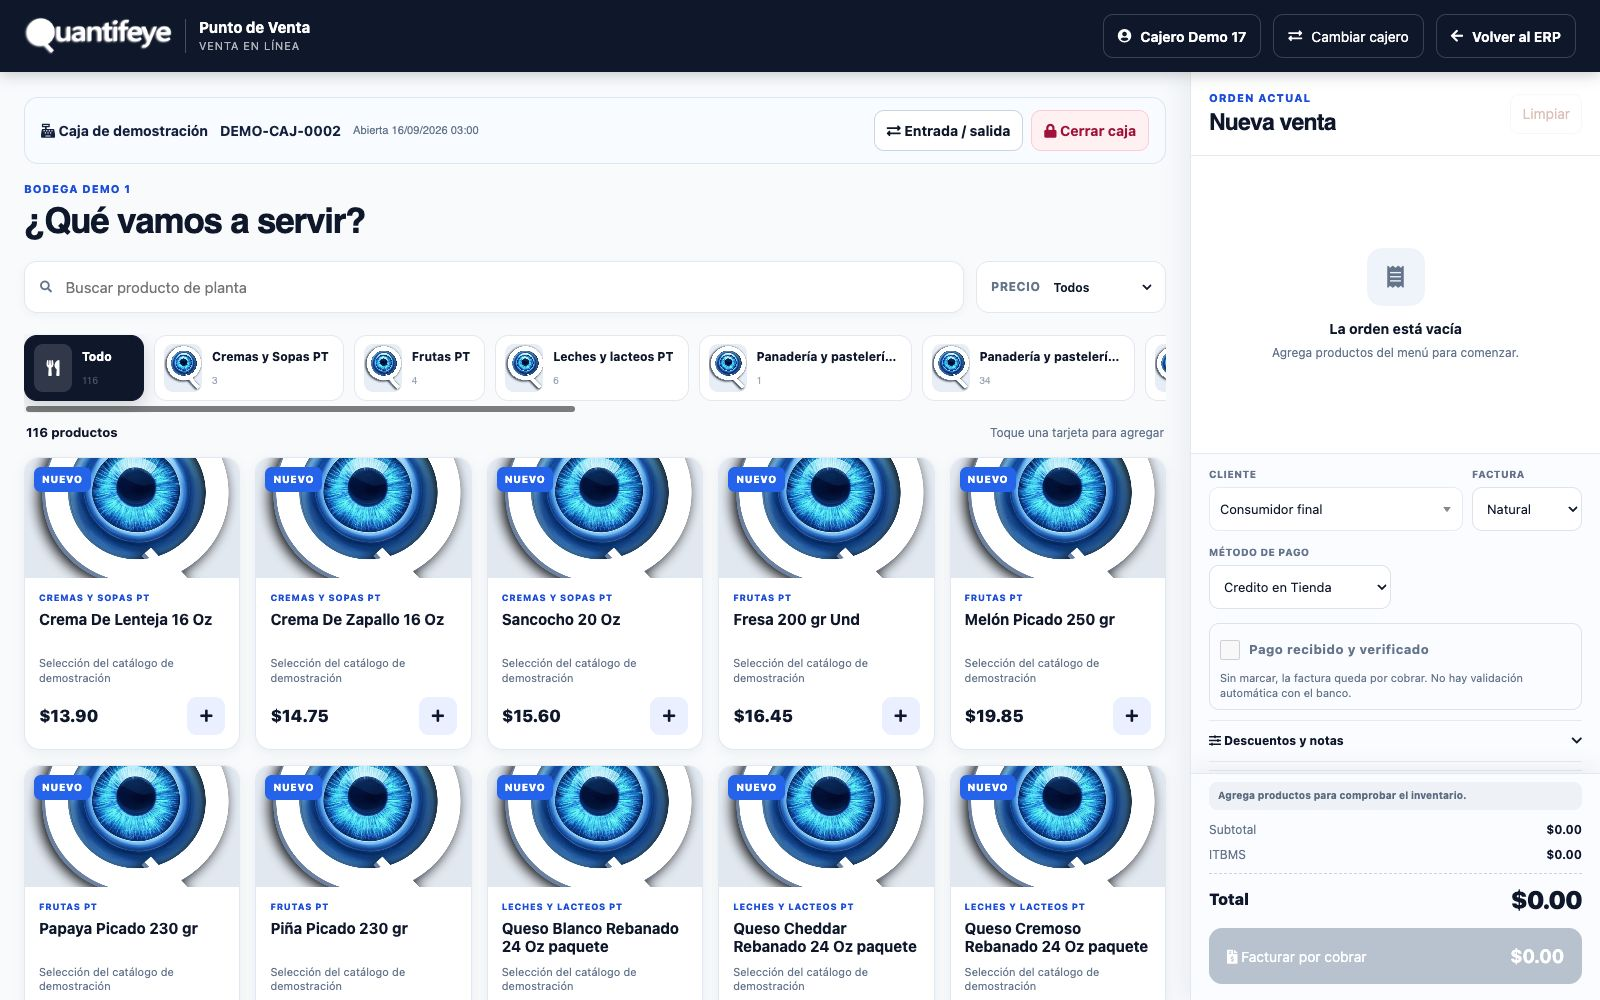Click the Sancocho 20 Oz product image
Image resolution: width=1600 pixels, height=1000 pixels.
[x=595, y=518]
